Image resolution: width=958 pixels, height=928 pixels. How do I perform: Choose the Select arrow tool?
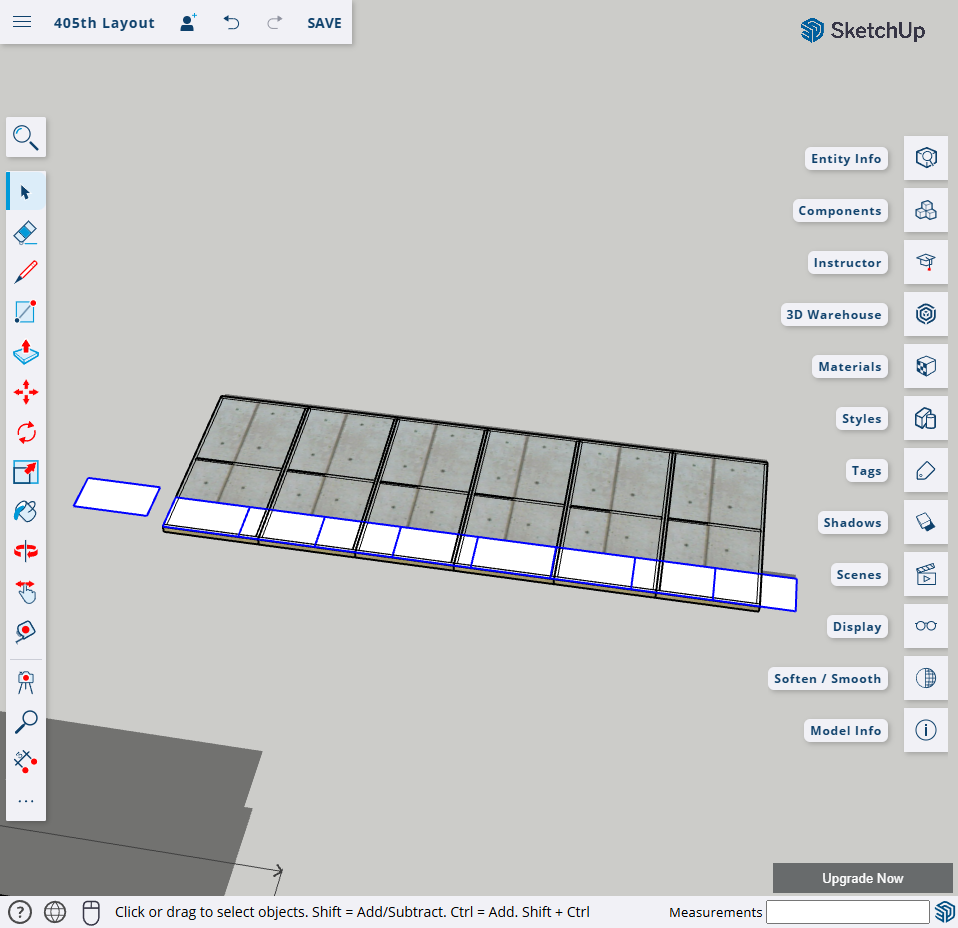click(26, 192)
